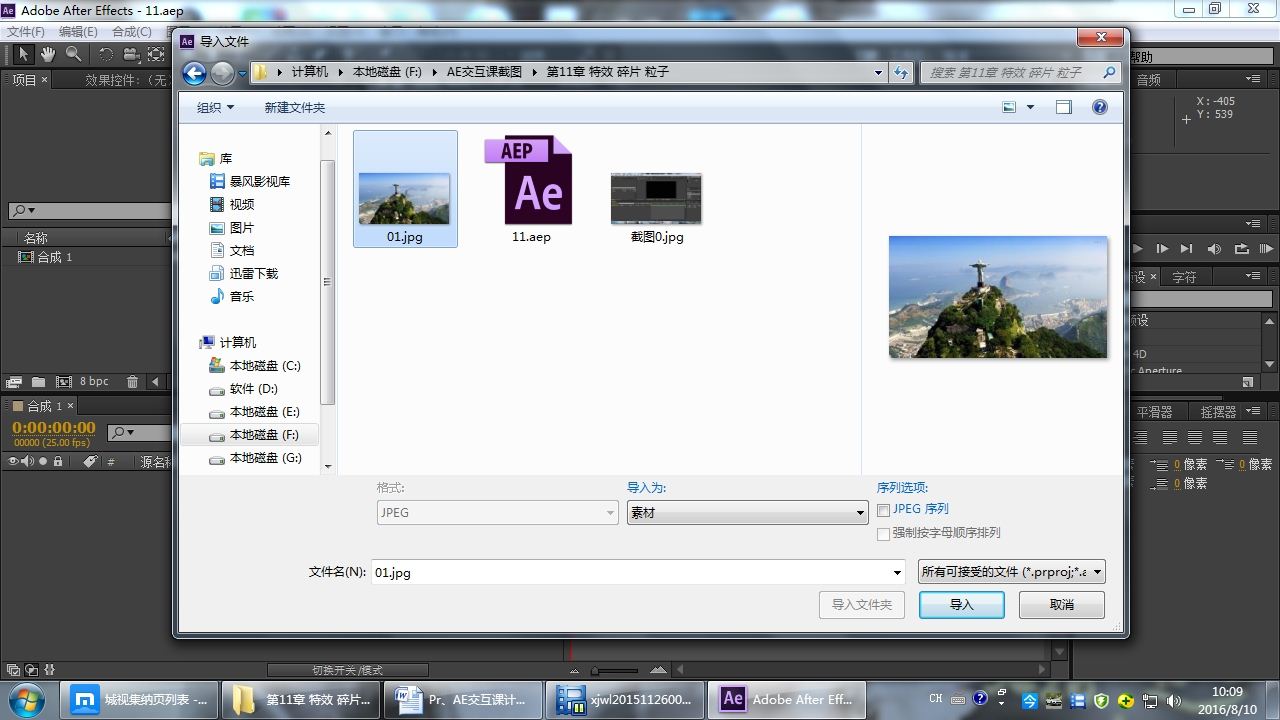The height and width of the screenshot is (720, 1280).
Task: Open the view options dropdown arrow
Action: (1030, 107)
